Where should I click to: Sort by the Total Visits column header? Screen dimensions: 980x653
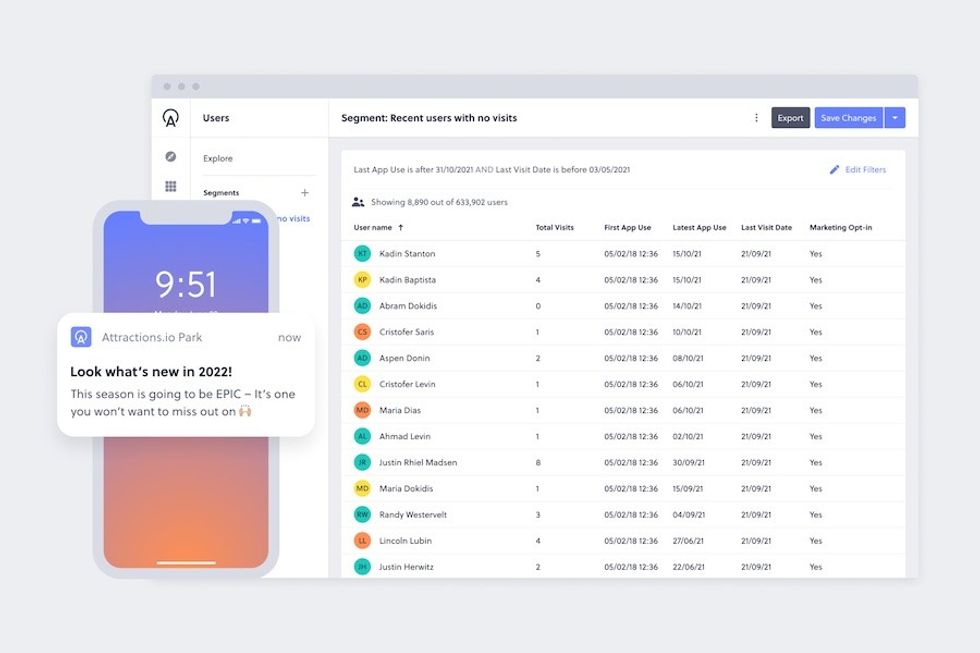tap(554, 228)
